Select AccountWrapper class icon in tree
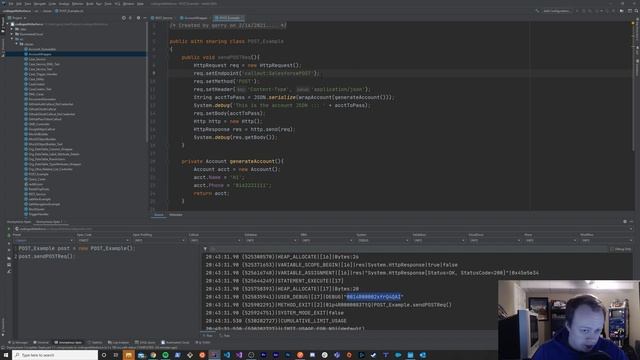Screen dimensions: 640x360 click(26, 54)
